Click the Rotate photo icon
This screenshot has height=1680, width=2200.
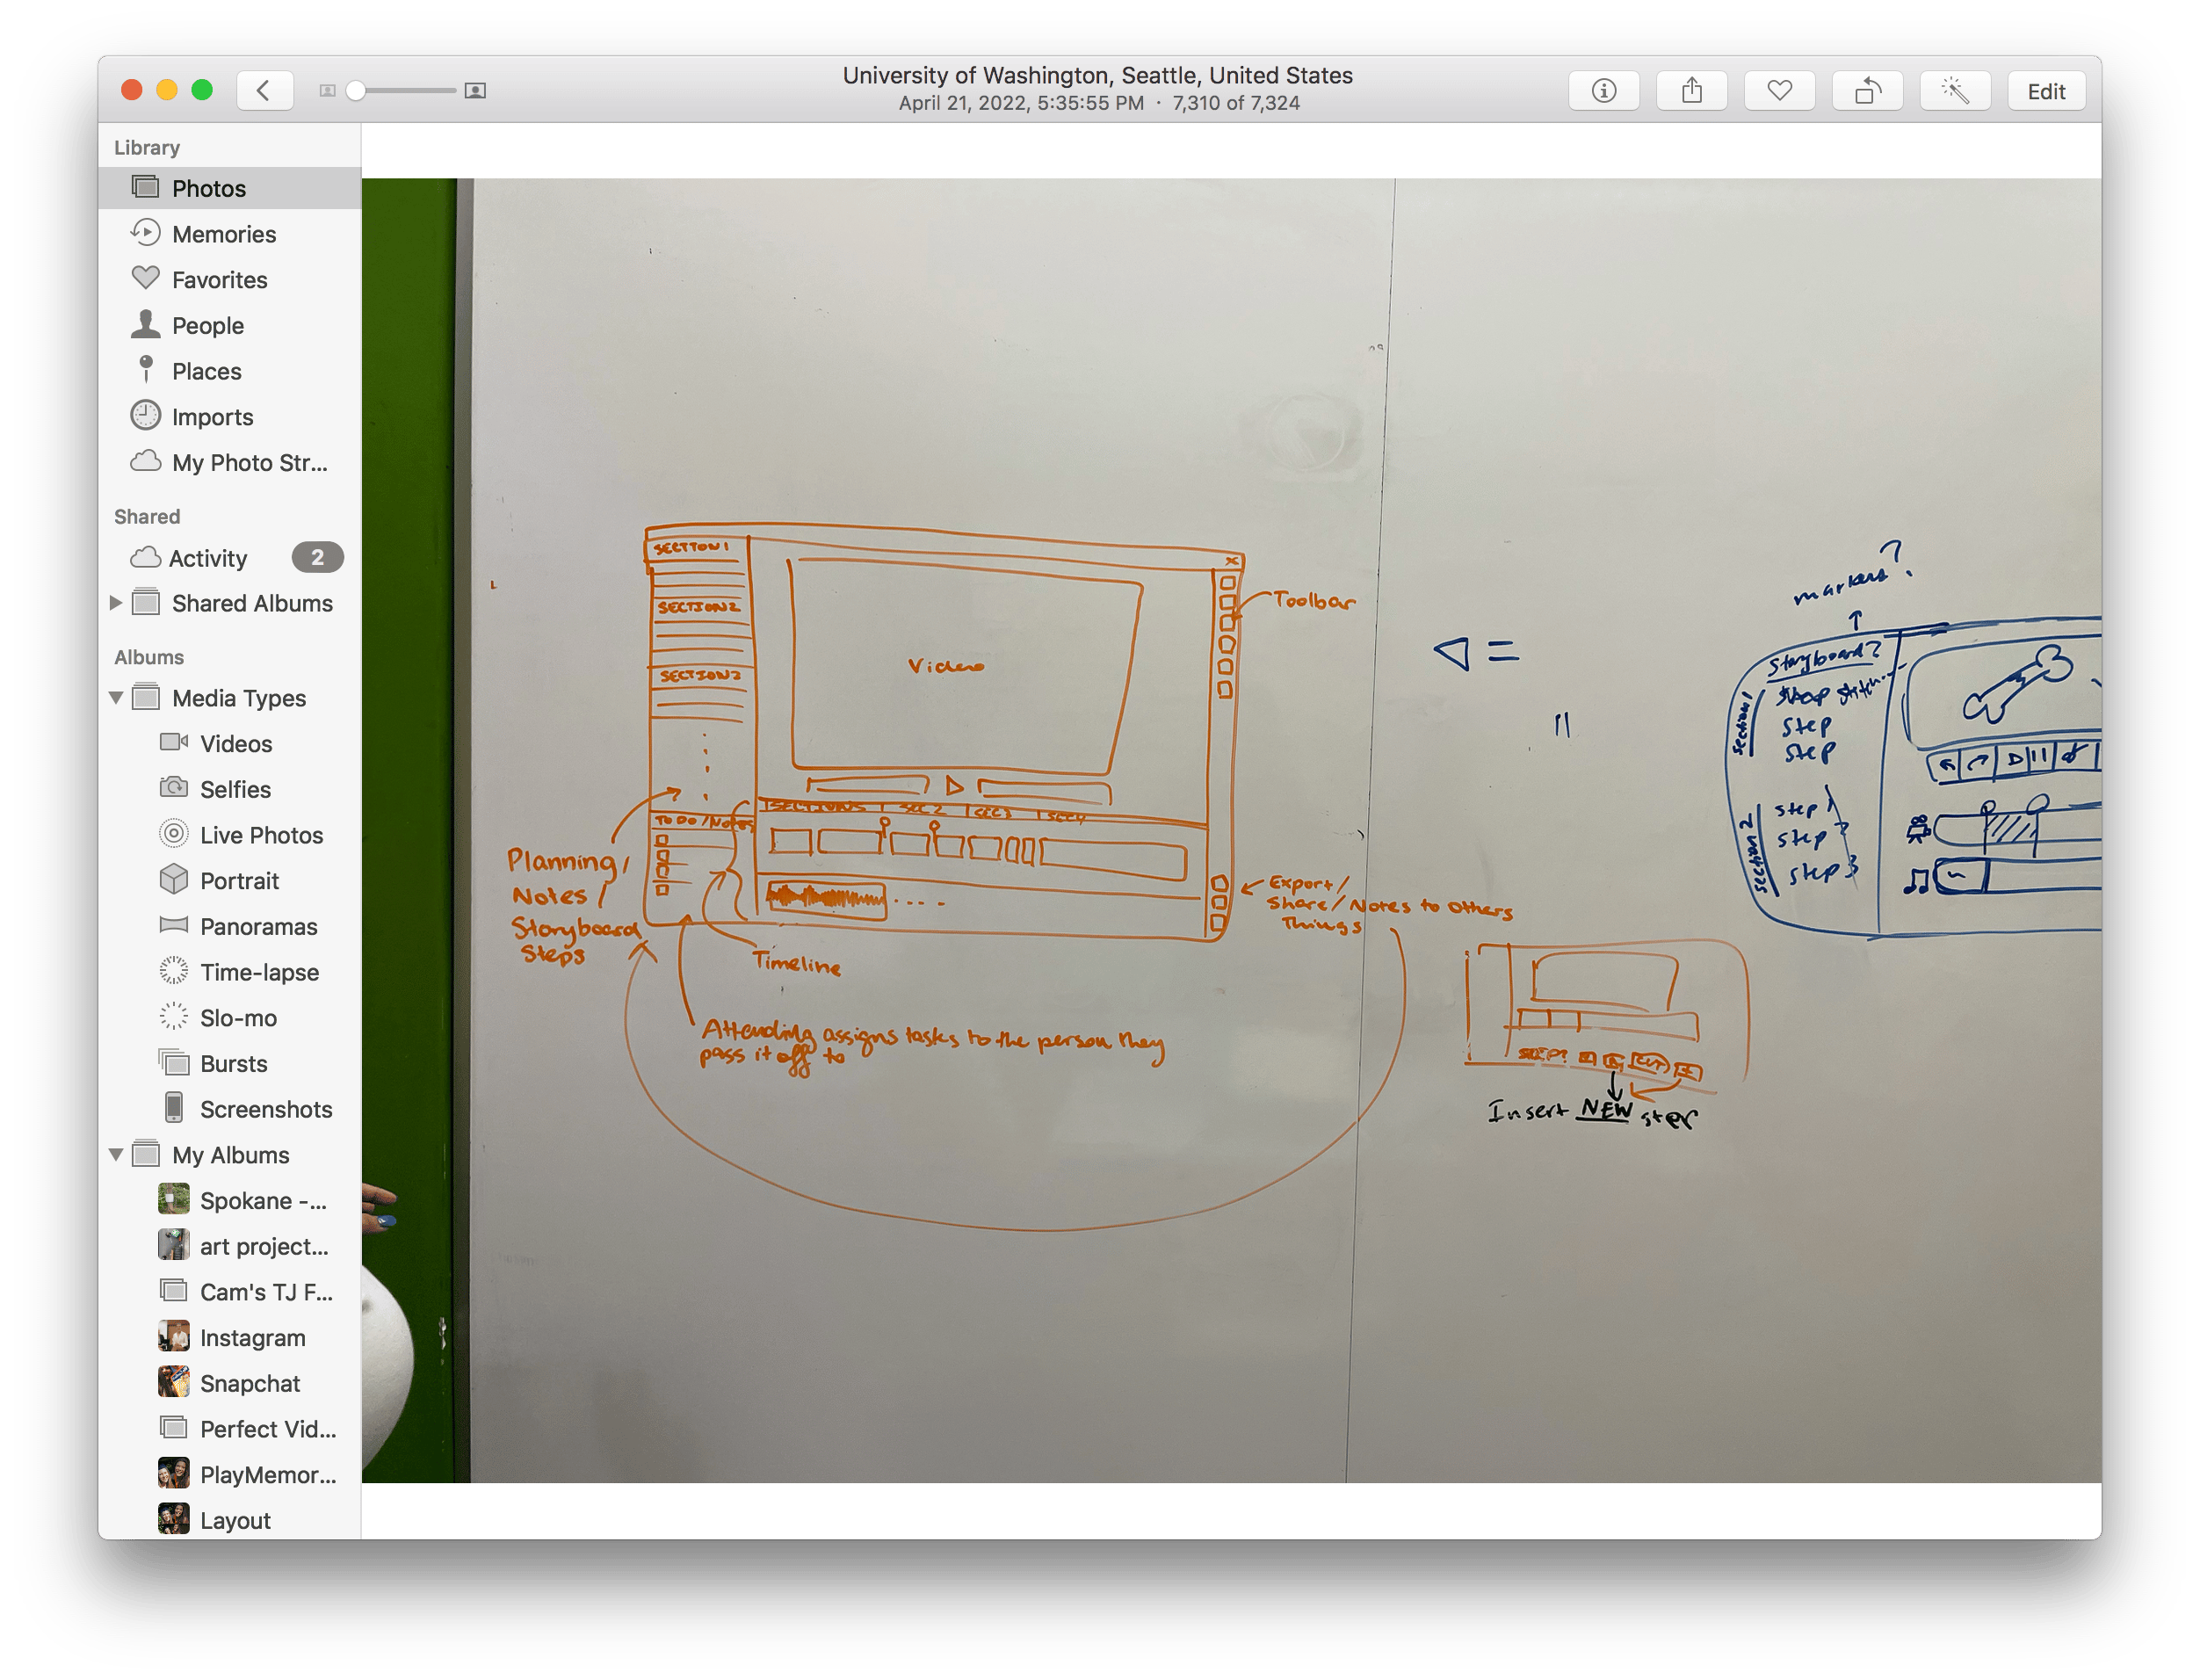[1867, 91]
